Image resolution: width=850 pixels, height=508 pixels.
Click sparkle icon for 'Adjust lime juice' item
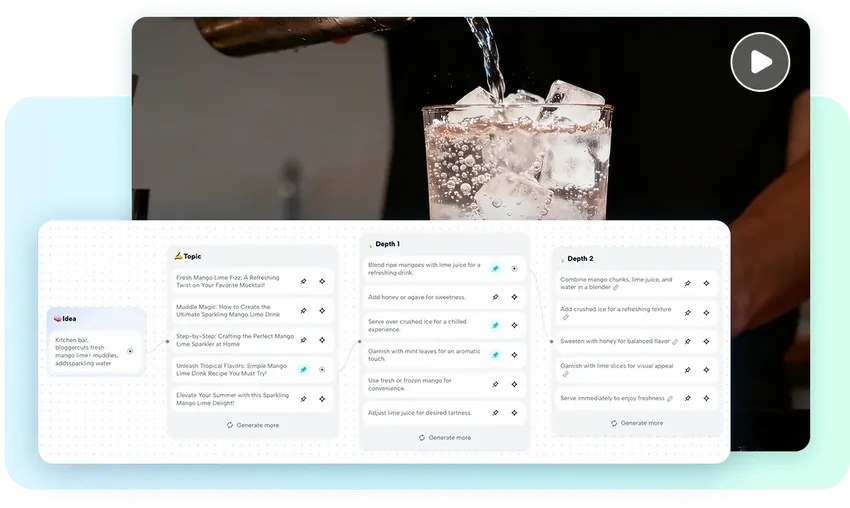pyautogui.click(x=514, y=412)
